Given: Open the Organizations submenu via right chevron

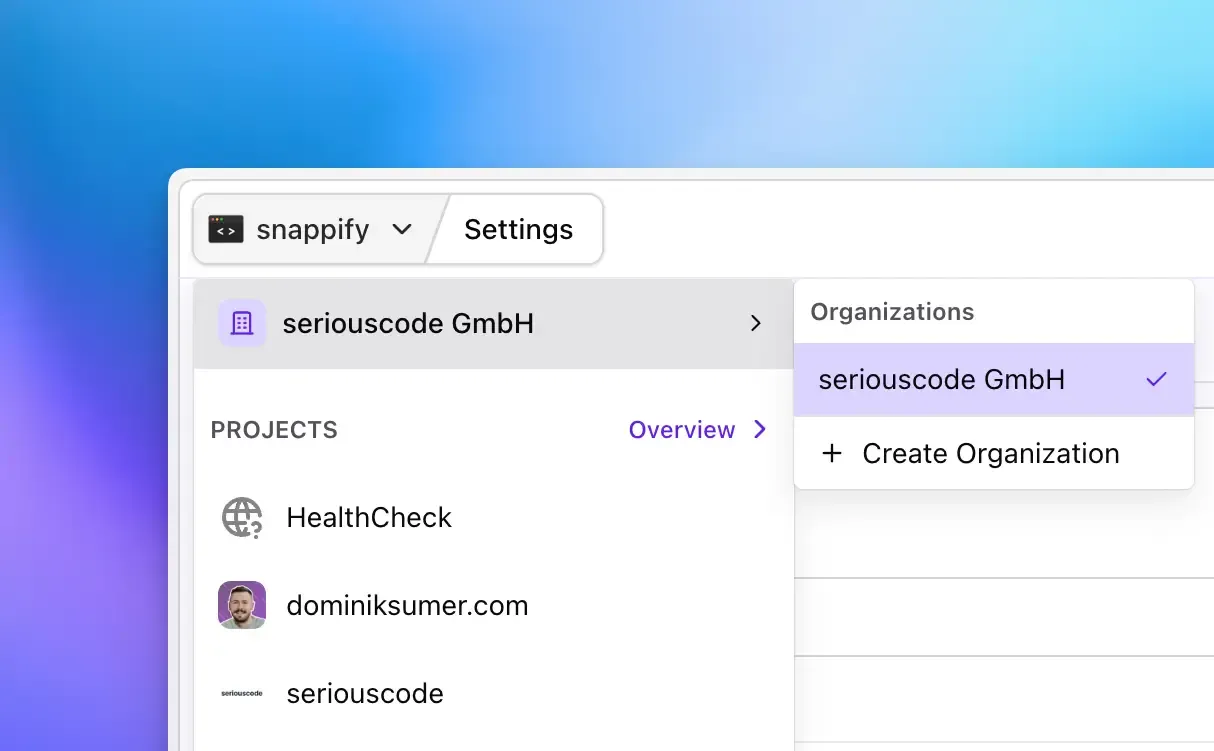Looking at the screenshot, I should (x=757, y=323).
